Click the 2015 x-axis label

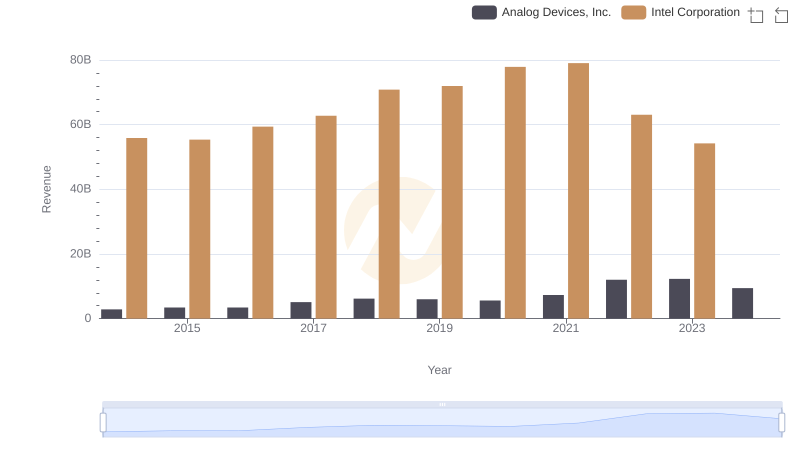pyautogui.click(x=187, y=328)
